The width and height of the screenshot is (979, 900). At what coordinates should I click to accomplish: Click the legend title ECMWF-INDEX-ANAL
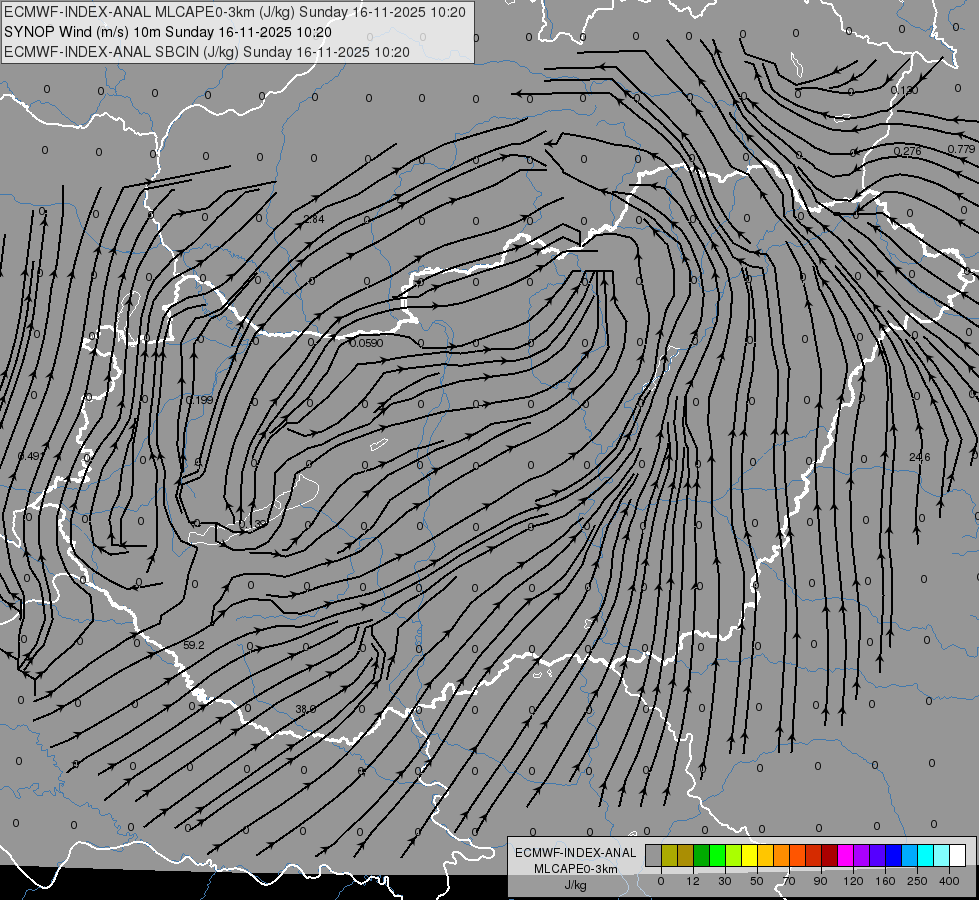[576, 853]
